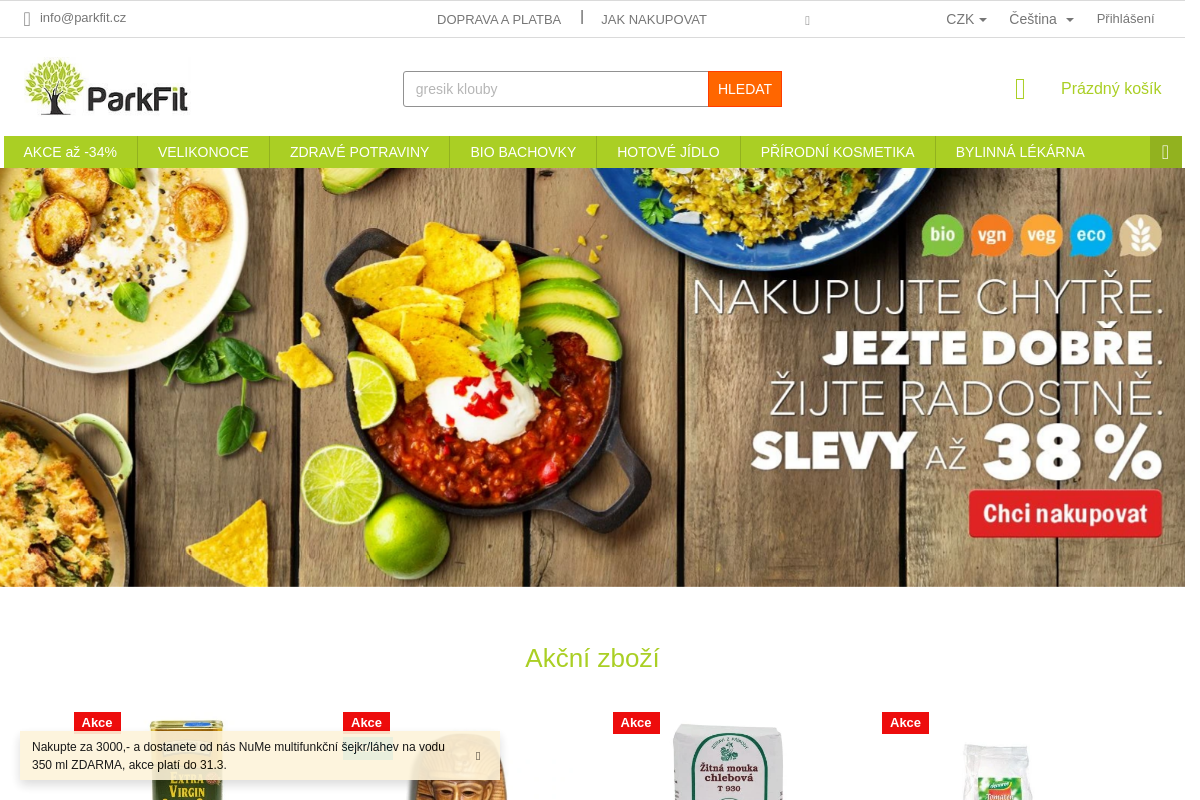Click the orange HLEDAT search button
Image resolution: width=1200 pixels, height=800 pixels.
745,89
